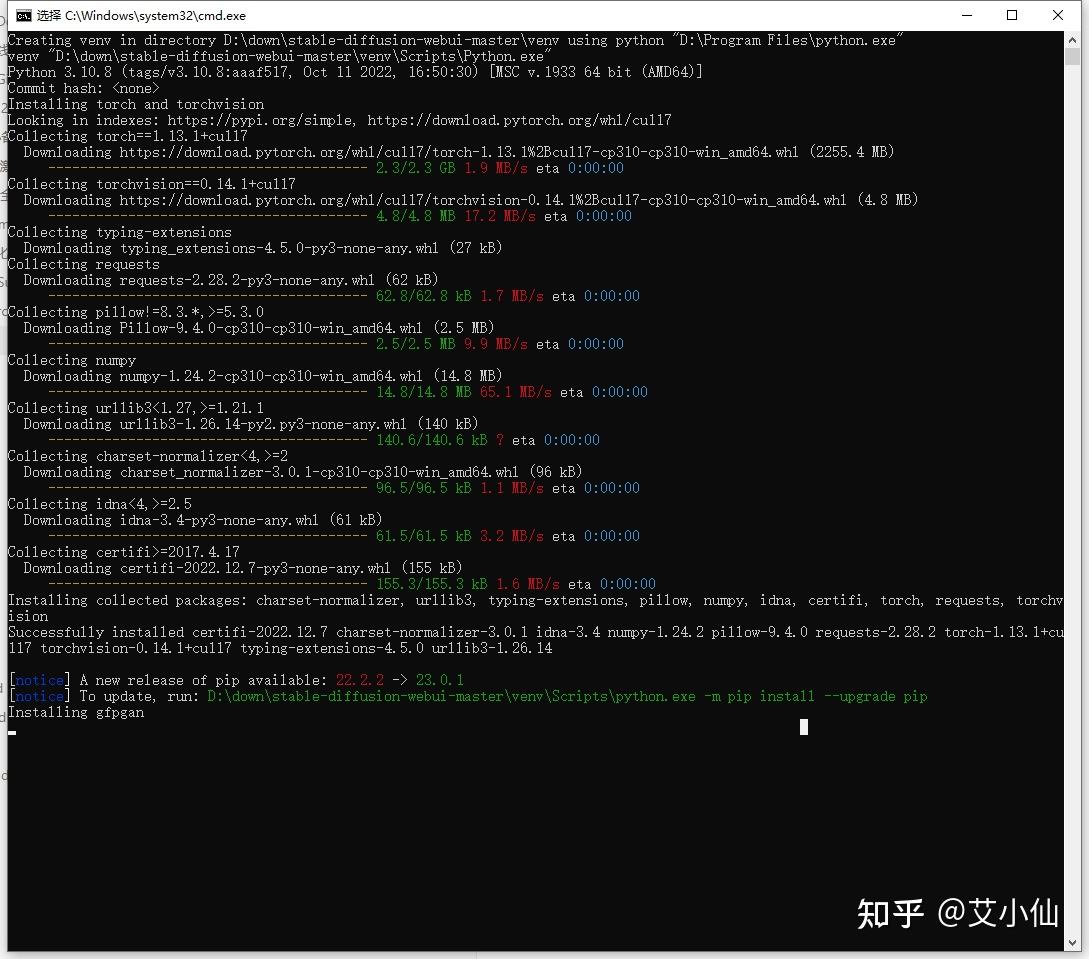Click 'Downloading certifi-2022.12.7' line
The height and width of the screenshot is (959, 1089).
[x=243, y=567]
